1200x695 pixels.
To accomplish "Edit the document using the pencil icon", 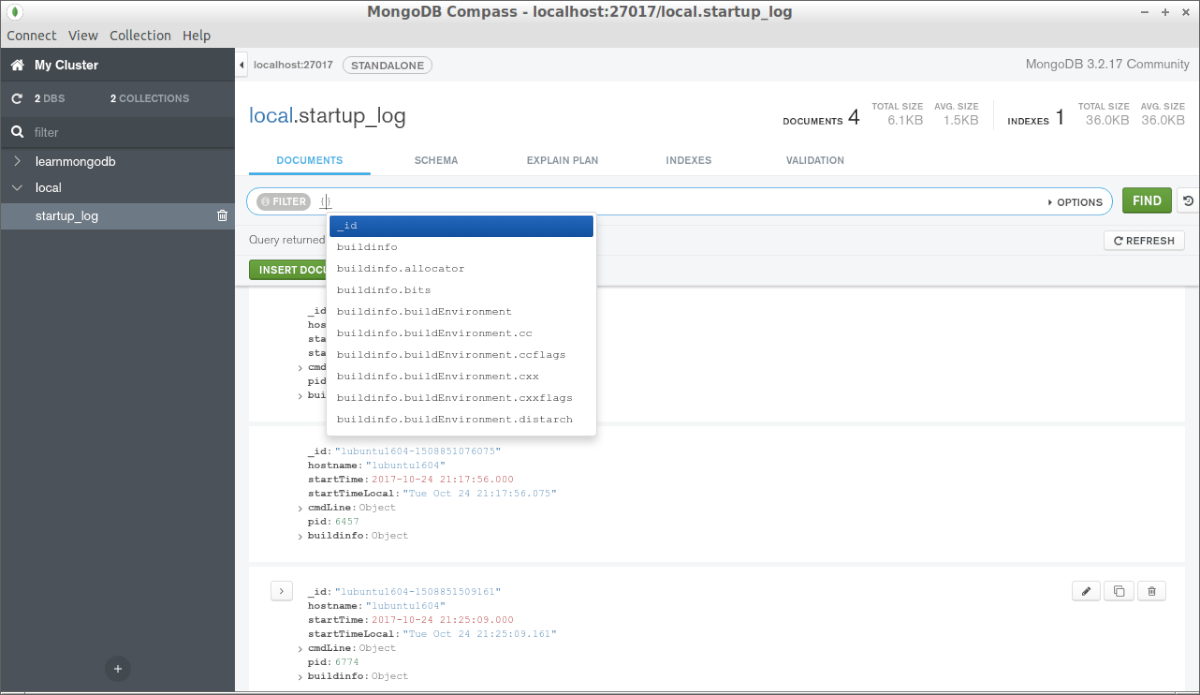I will click(1086, 591).
